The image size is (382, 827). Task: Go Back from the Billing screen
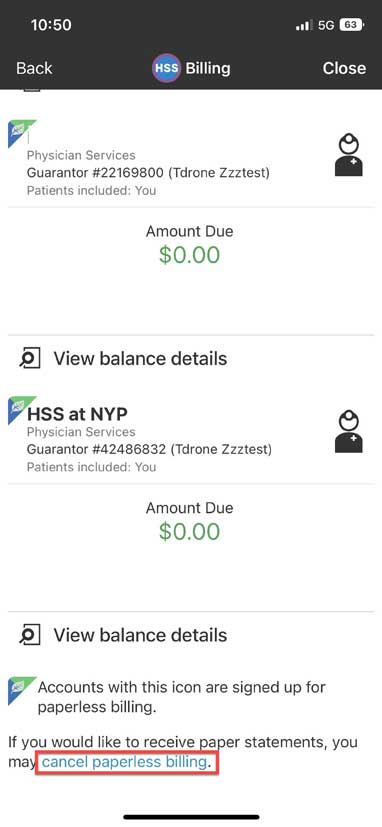coord(34,69)
